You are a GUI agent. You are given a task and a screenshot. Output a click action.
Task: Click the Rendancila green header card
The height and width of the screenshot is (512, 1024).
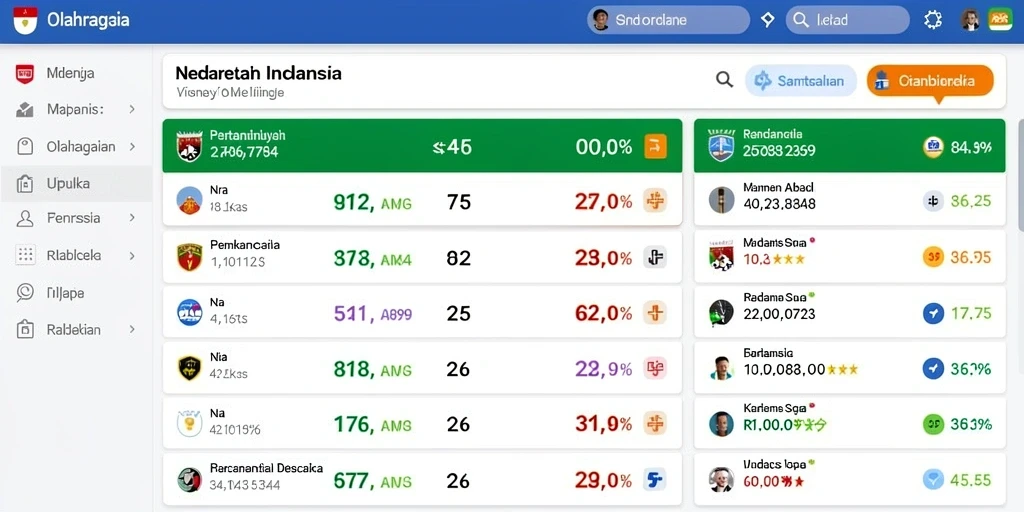[x=849, y=146]
